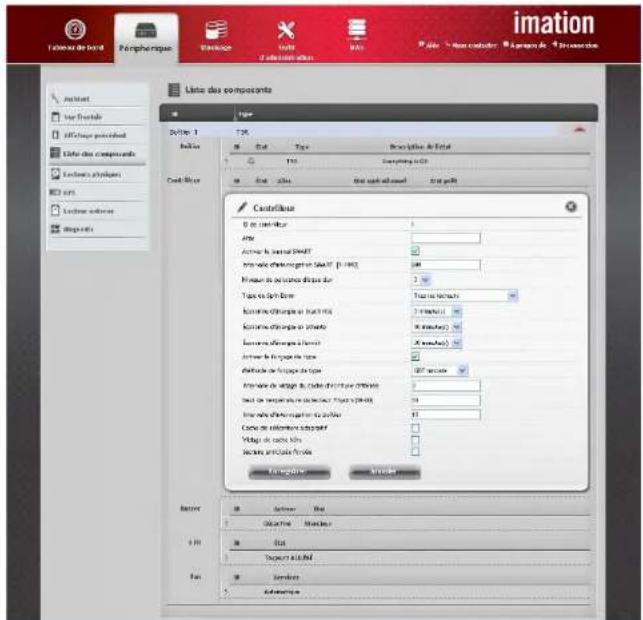Focus cache d'écriture différée interval field
The width and height of the screenshot is (643, 620).
point(446,385)
